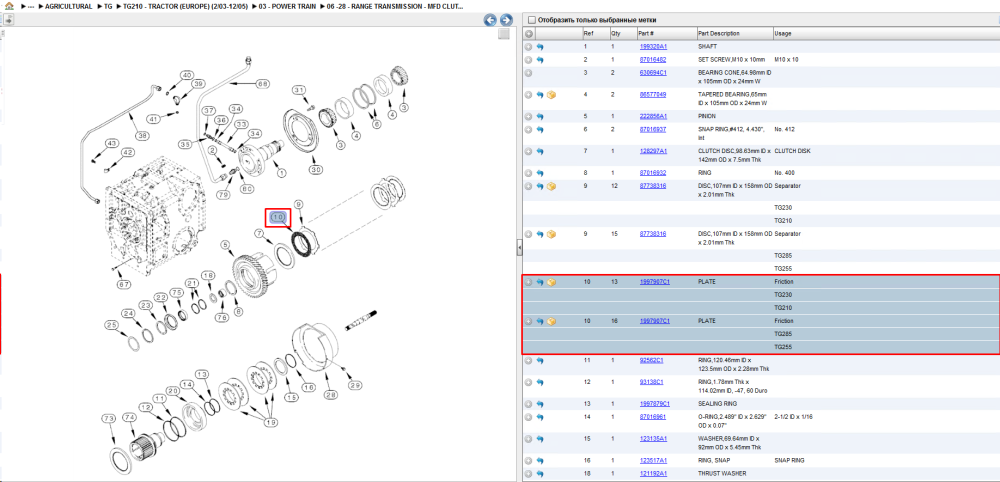Click the Ref column header

coord(587,33)
